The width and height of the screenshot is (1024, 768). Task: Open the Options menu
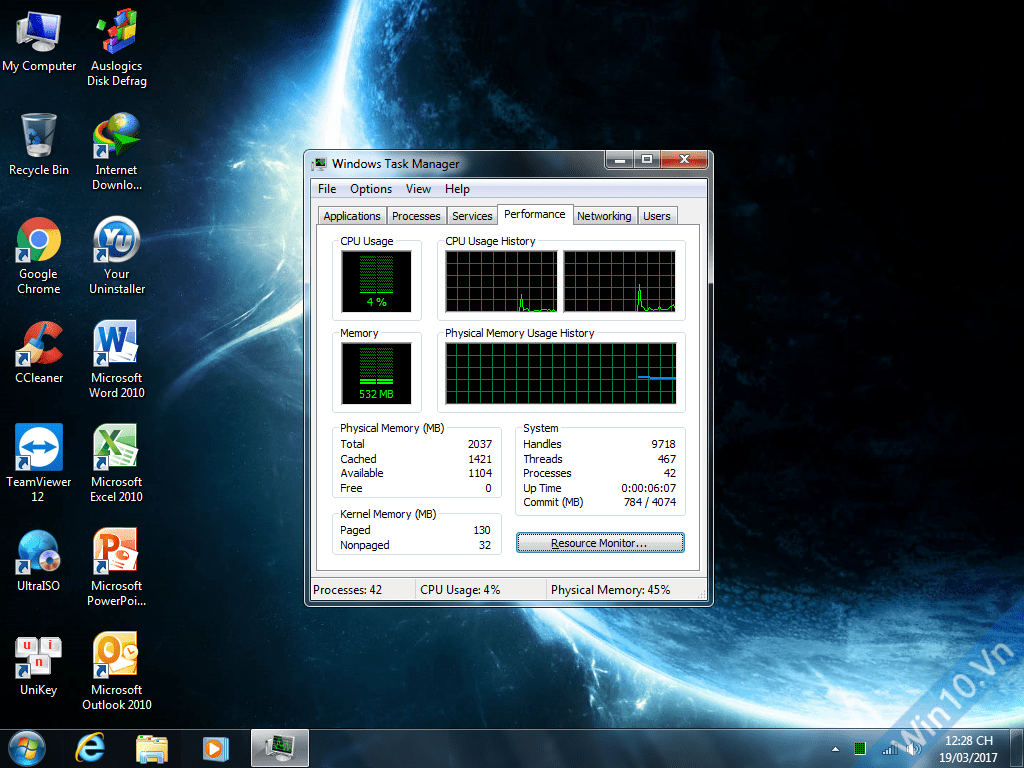[x=371, y=189]
